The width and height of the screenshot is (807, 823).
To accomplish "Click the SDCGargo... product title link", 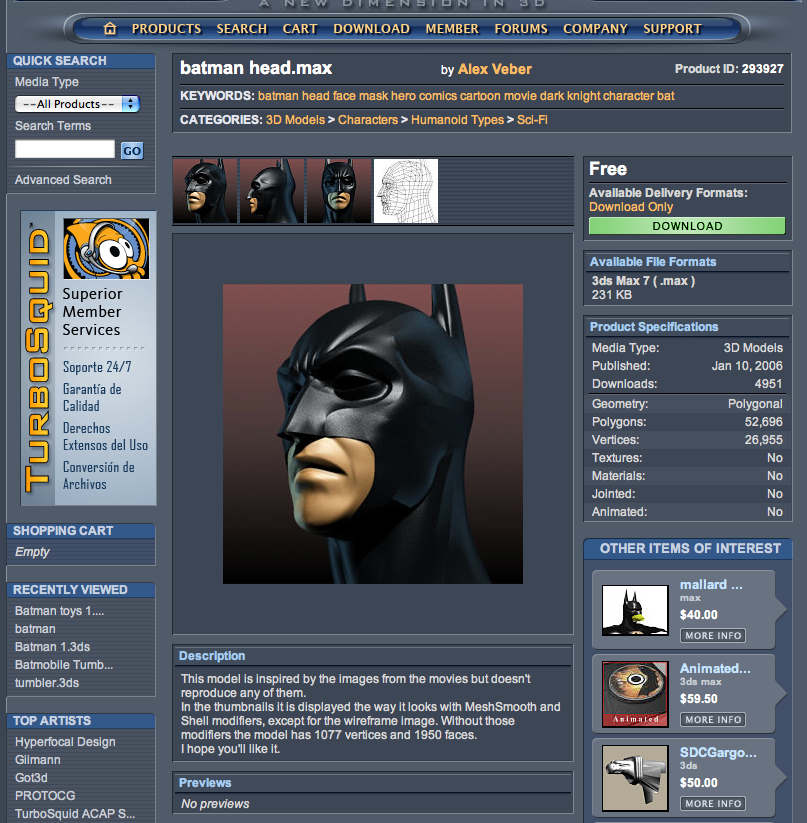I will coord(718,752).
